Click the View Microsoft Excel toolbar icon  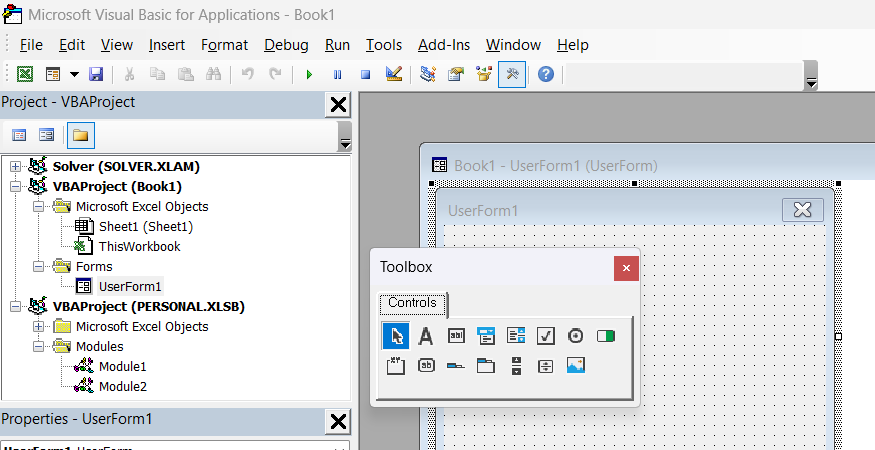click(25, 74)
